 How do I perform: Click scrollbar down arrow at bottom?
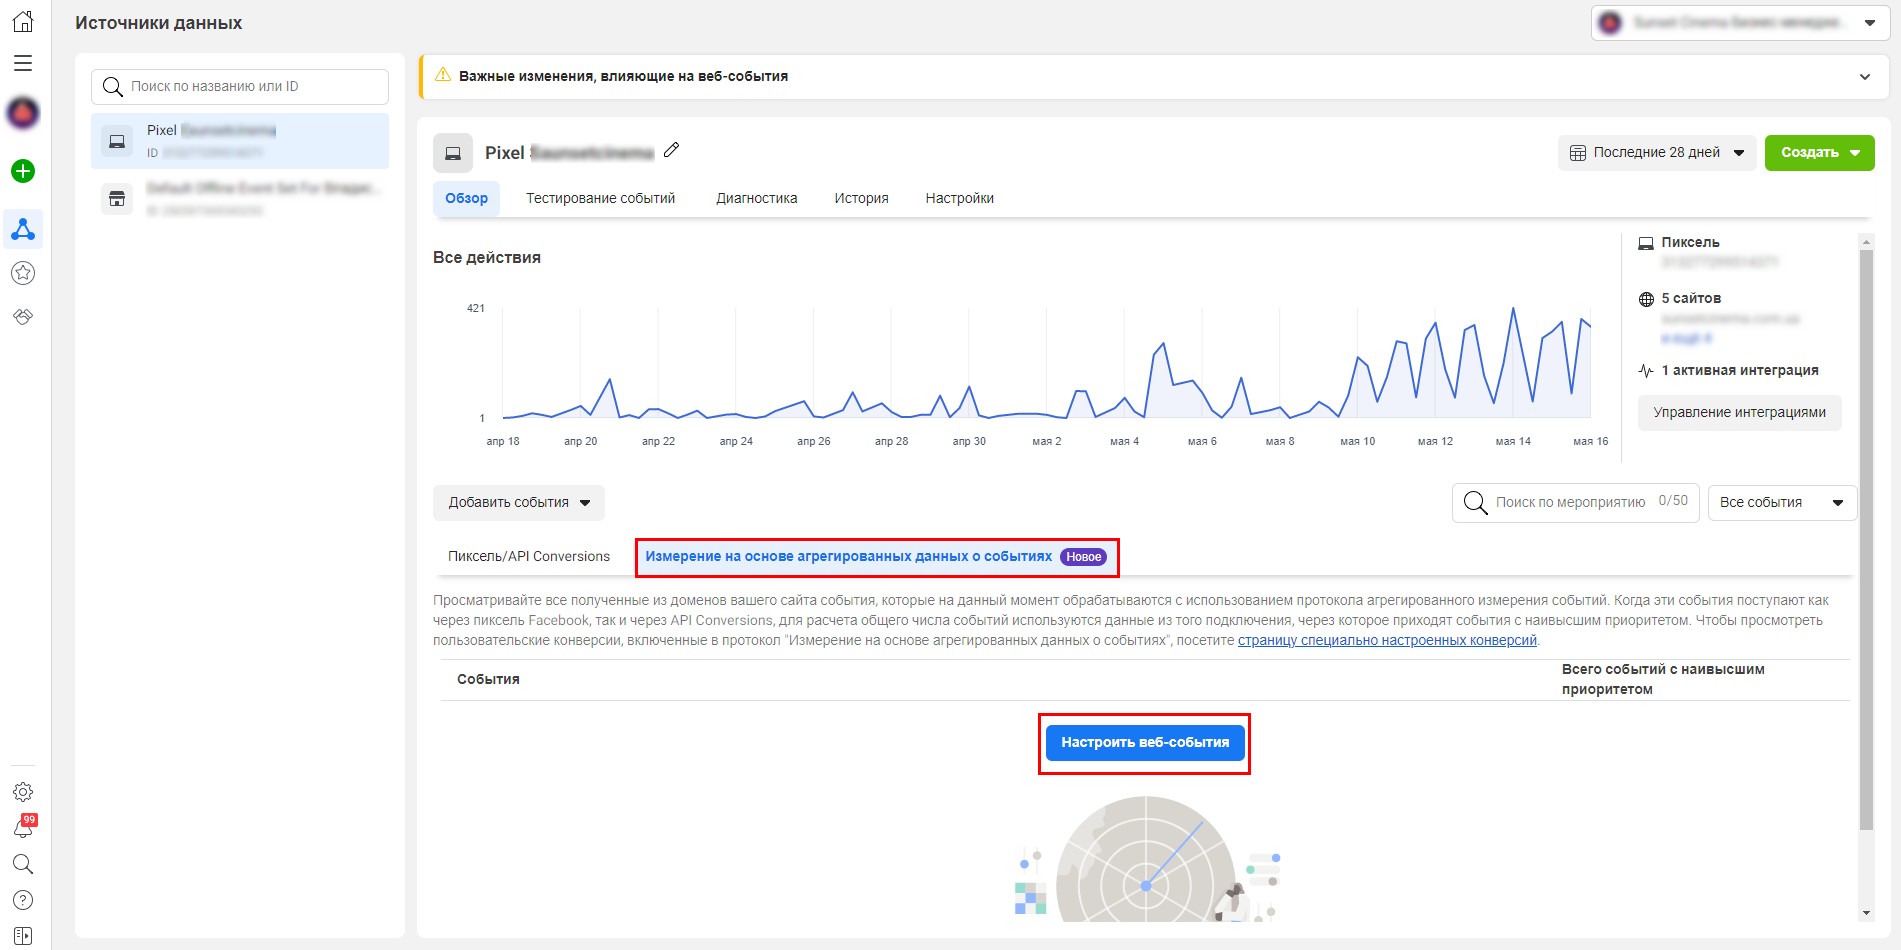point(1866,913)
